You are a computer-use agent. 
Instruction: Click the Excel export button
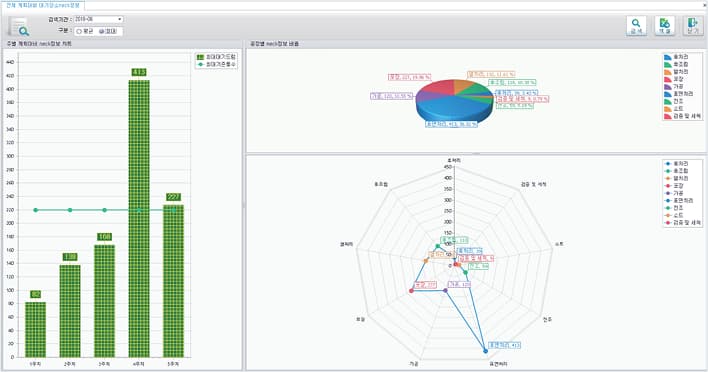(x=665, y=26)
